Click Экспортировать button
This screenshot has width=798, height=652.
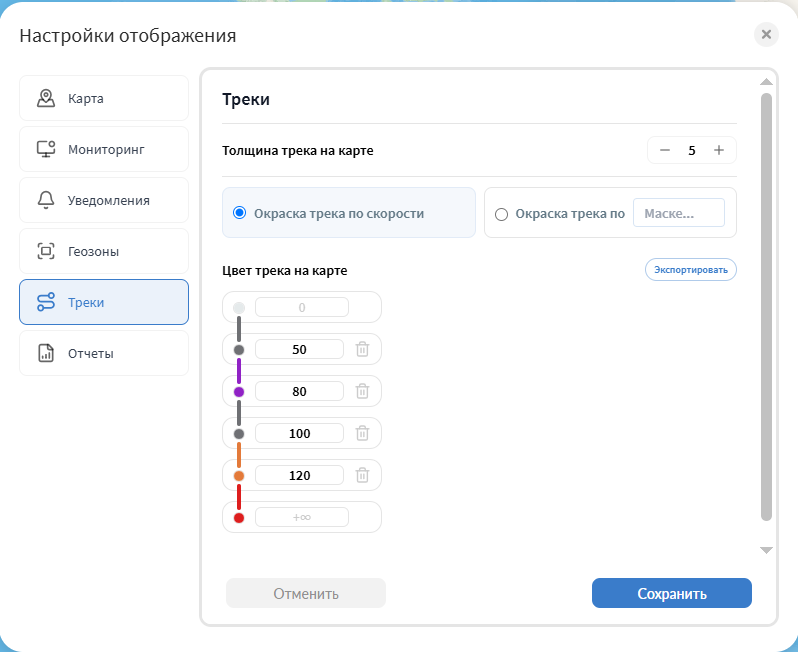click(691, 270)
